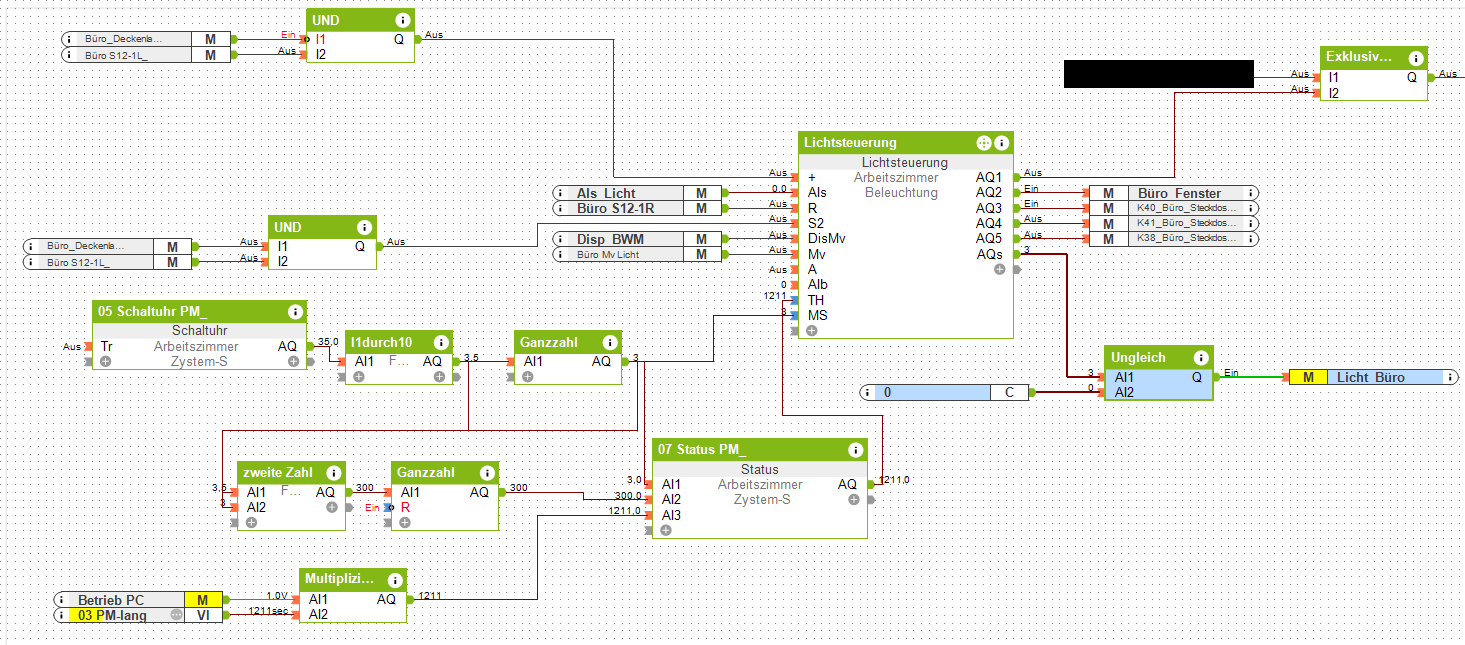This screenshot has height=645, width=1465.
Task: Click info icon of 03 PM-lang input
Action: pos(62,615)
